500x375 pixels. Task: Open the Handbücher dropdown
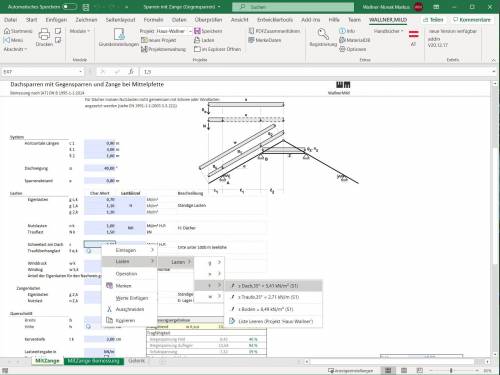(388, 31)
